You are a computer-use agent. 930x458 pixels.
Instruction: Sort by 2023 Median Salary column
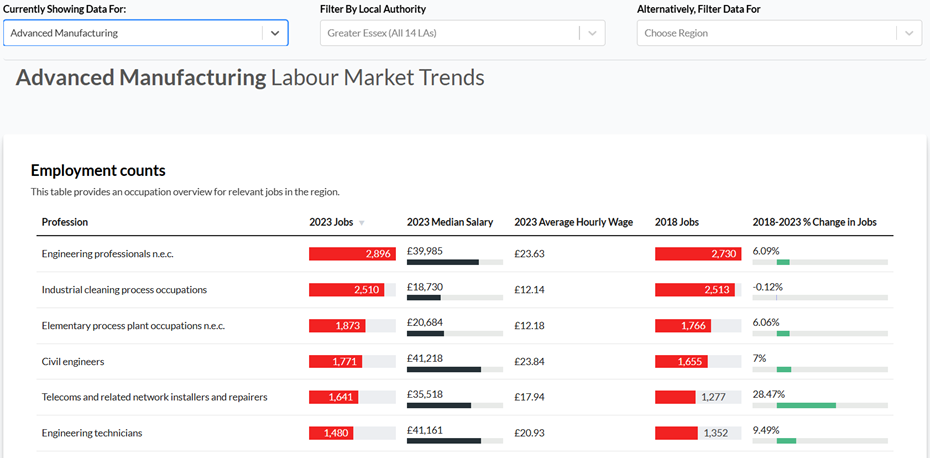coord(449,222)
